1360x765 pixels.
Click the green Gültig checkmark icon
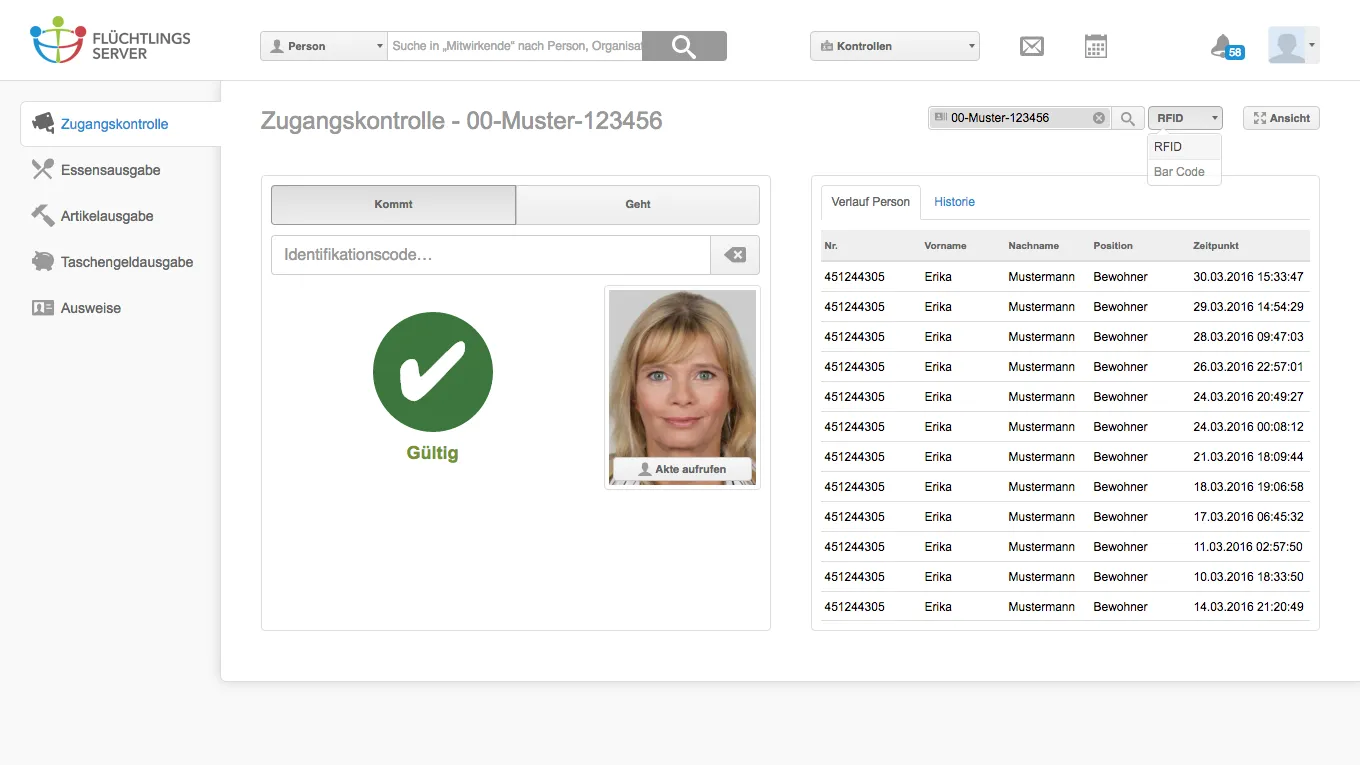click(433, 371)
